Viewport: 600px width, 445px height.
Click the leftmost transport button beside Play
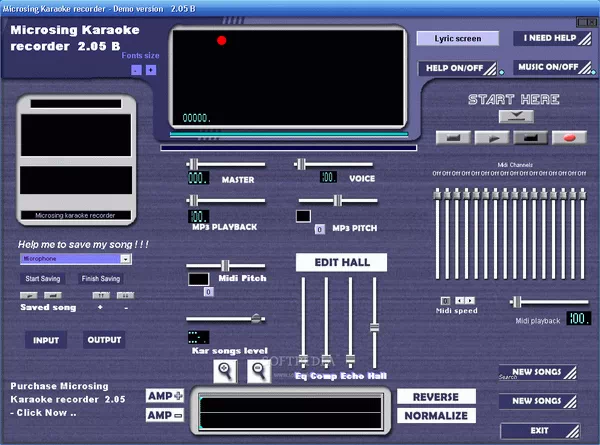pos(453,138)
